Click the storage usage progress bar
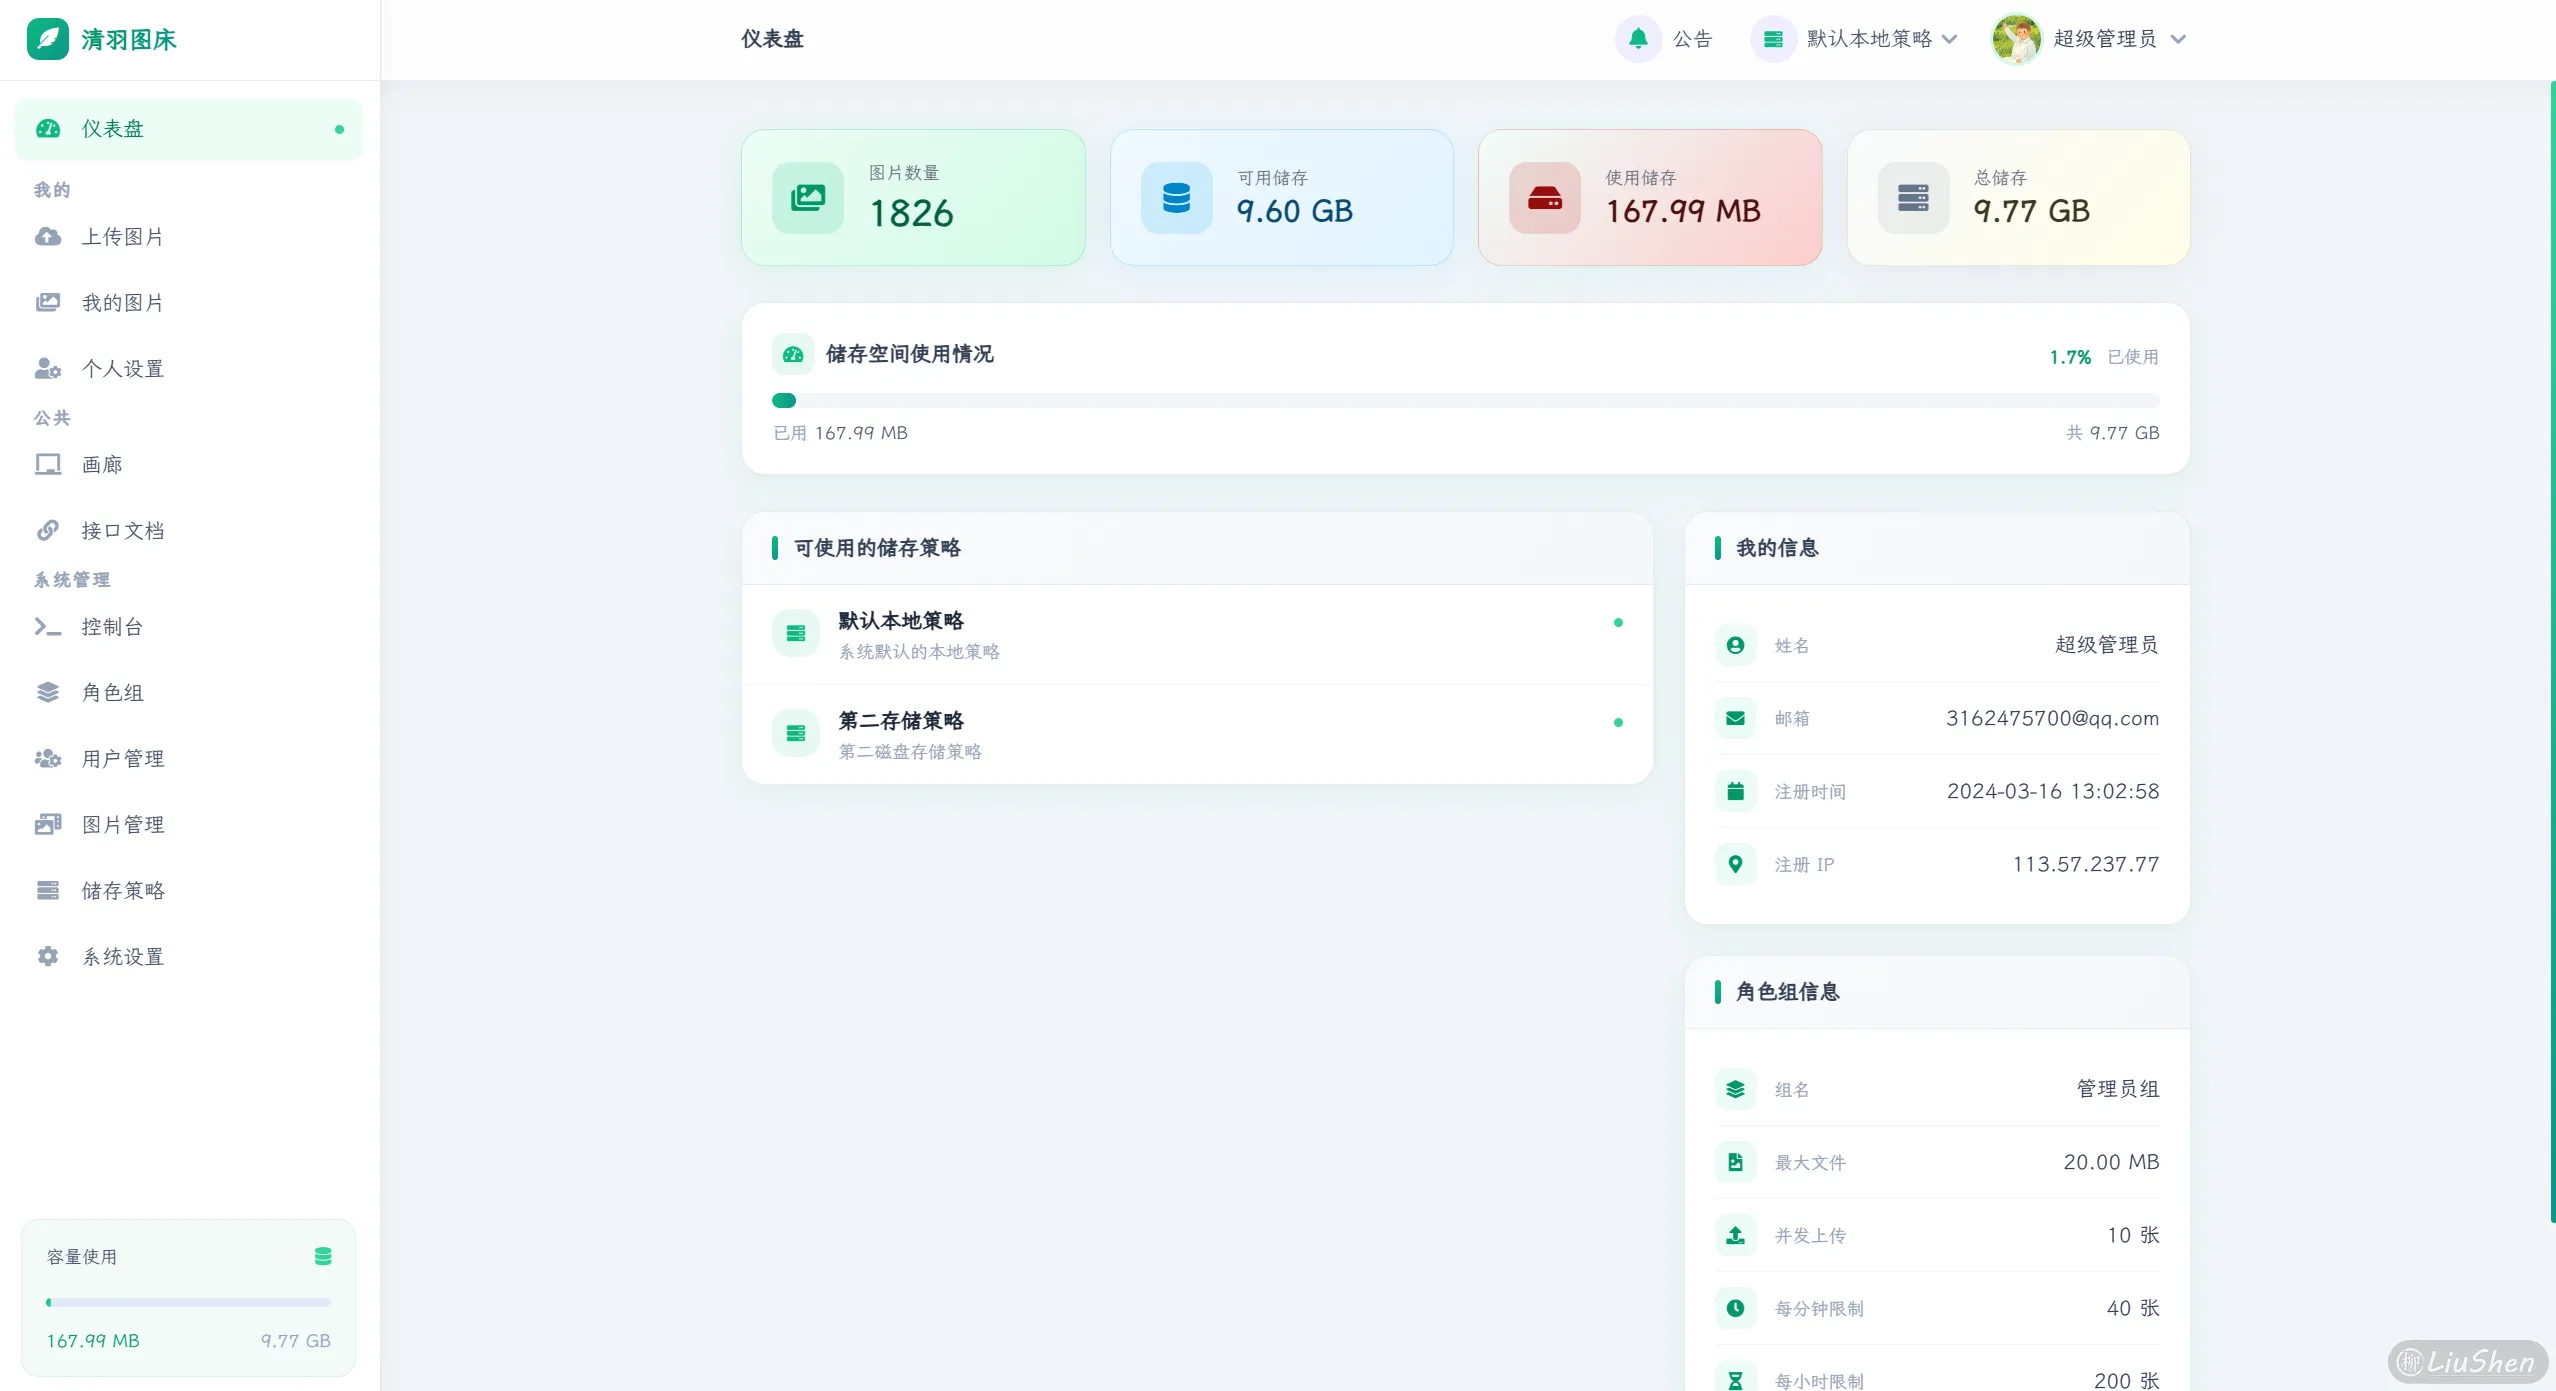Screen dimensions: 2556x1391 click(1465, 401)
